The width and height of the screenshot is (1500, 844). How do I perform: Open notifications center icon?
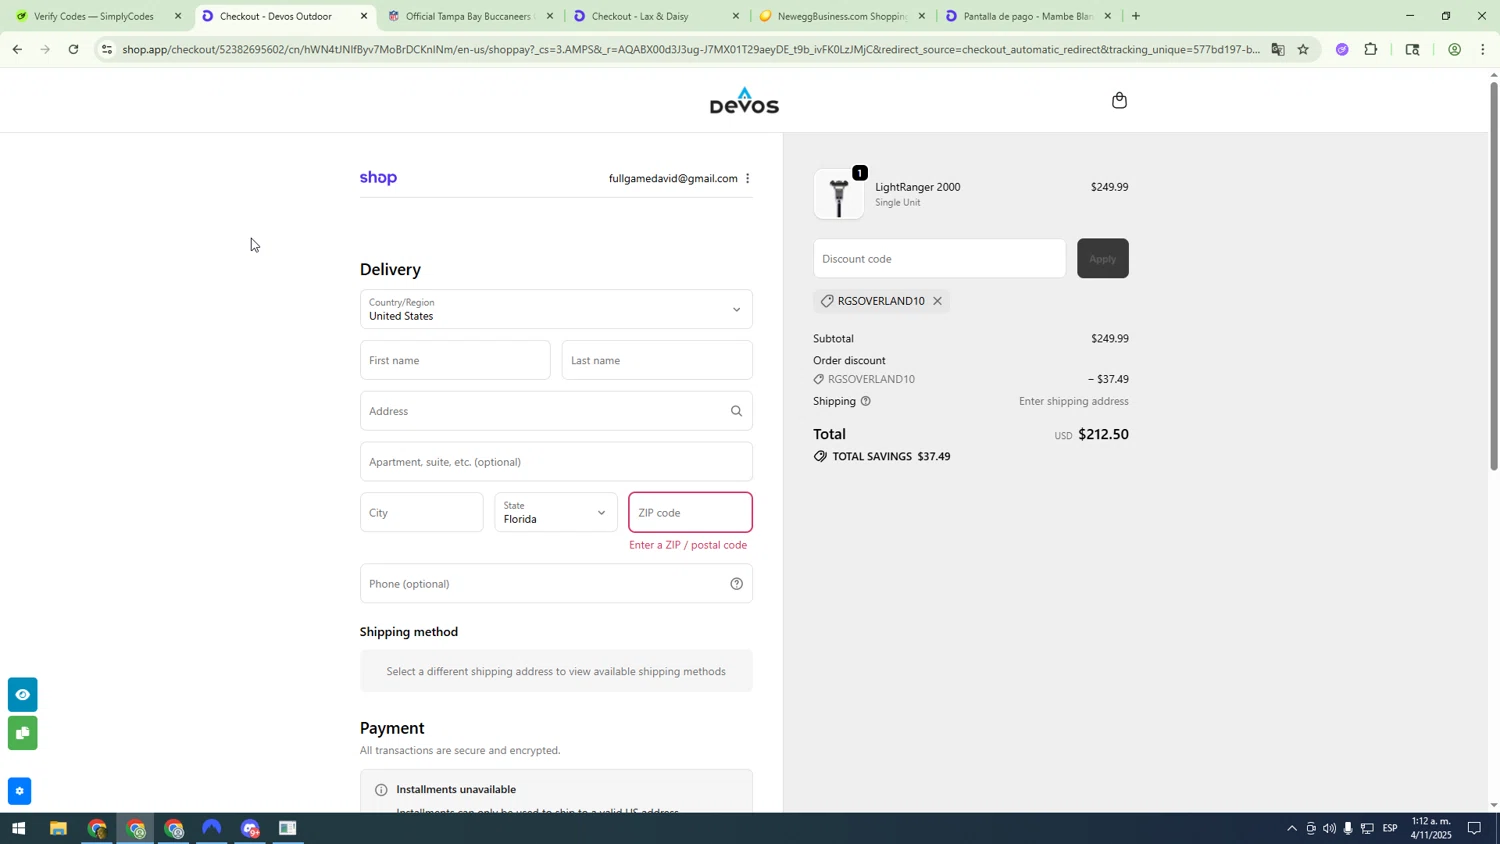[x=1474, y=828]
